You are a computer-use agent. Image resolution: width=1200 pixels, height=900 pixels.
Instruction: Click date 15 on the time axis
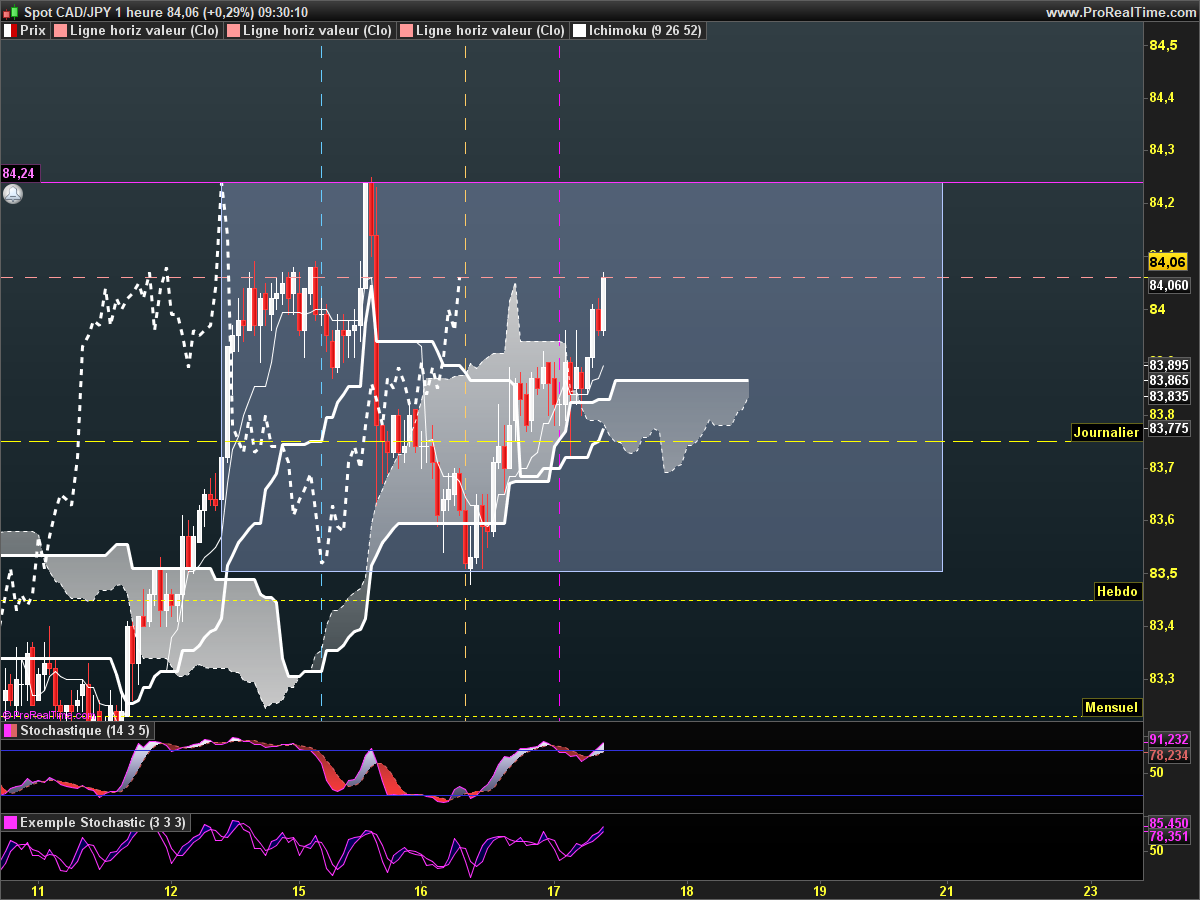pos(299,891)
